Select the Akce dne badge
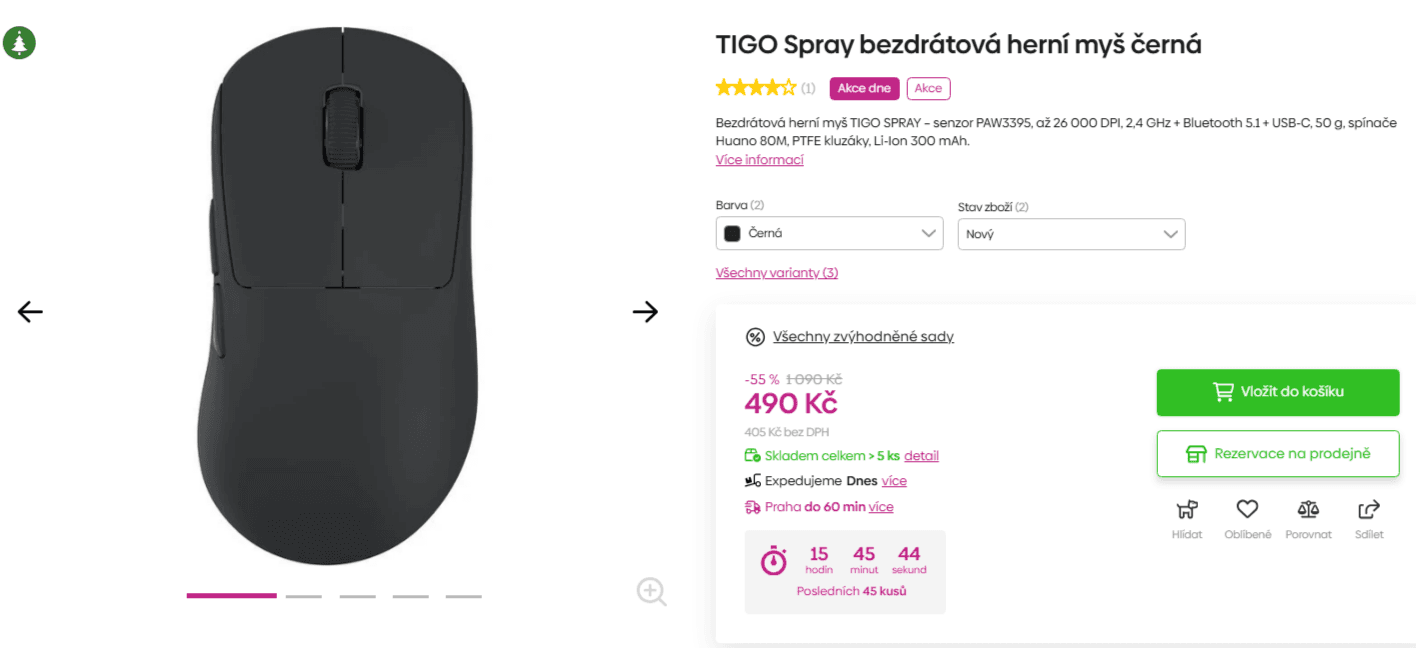This screenshot has height=648, width=1416. 863,88
